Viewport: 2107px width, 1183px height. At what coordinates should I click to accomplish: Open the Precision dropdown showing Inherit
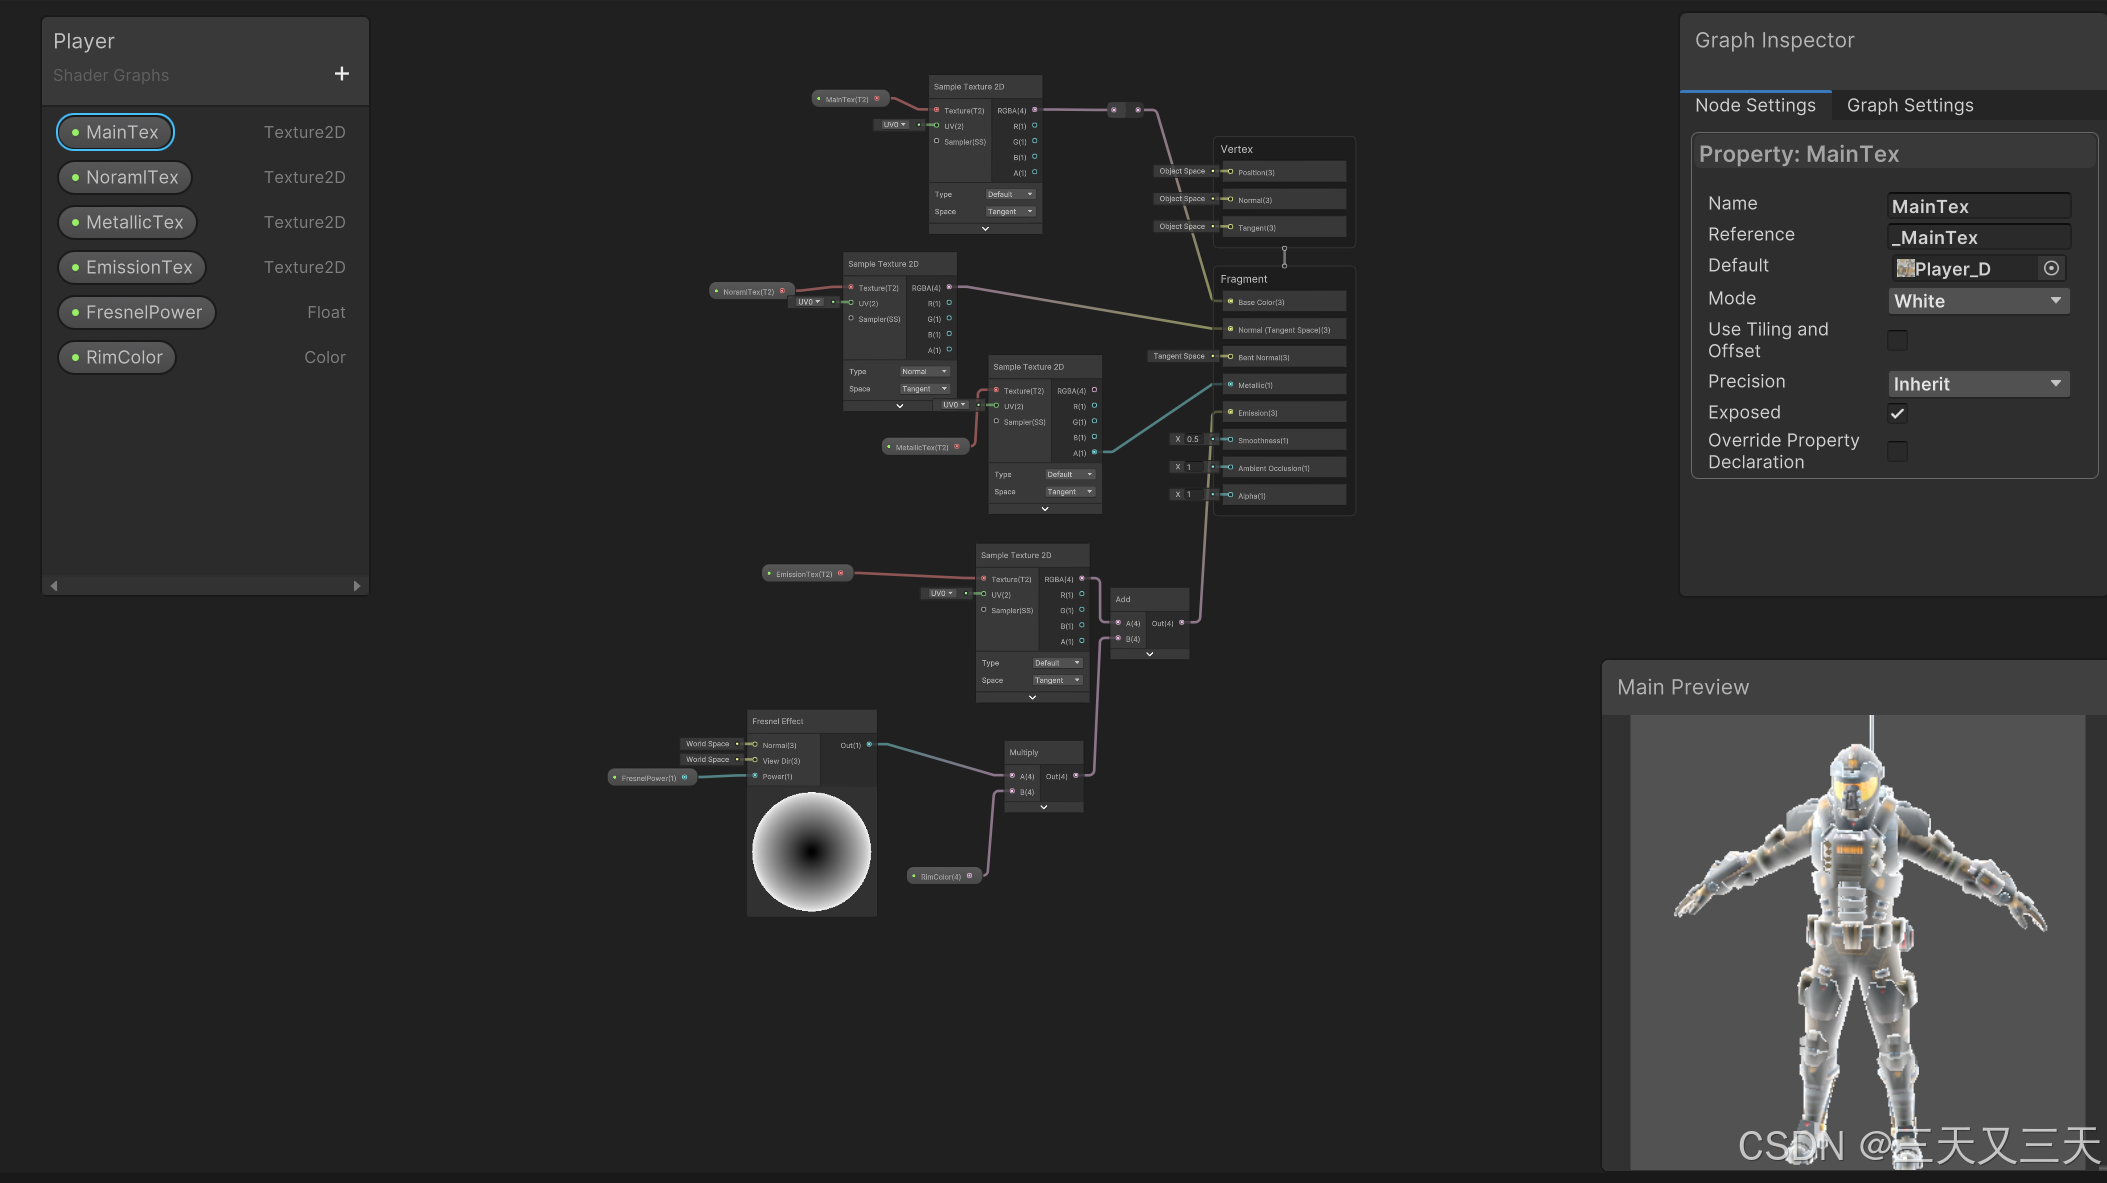(x=1977, y=384)
